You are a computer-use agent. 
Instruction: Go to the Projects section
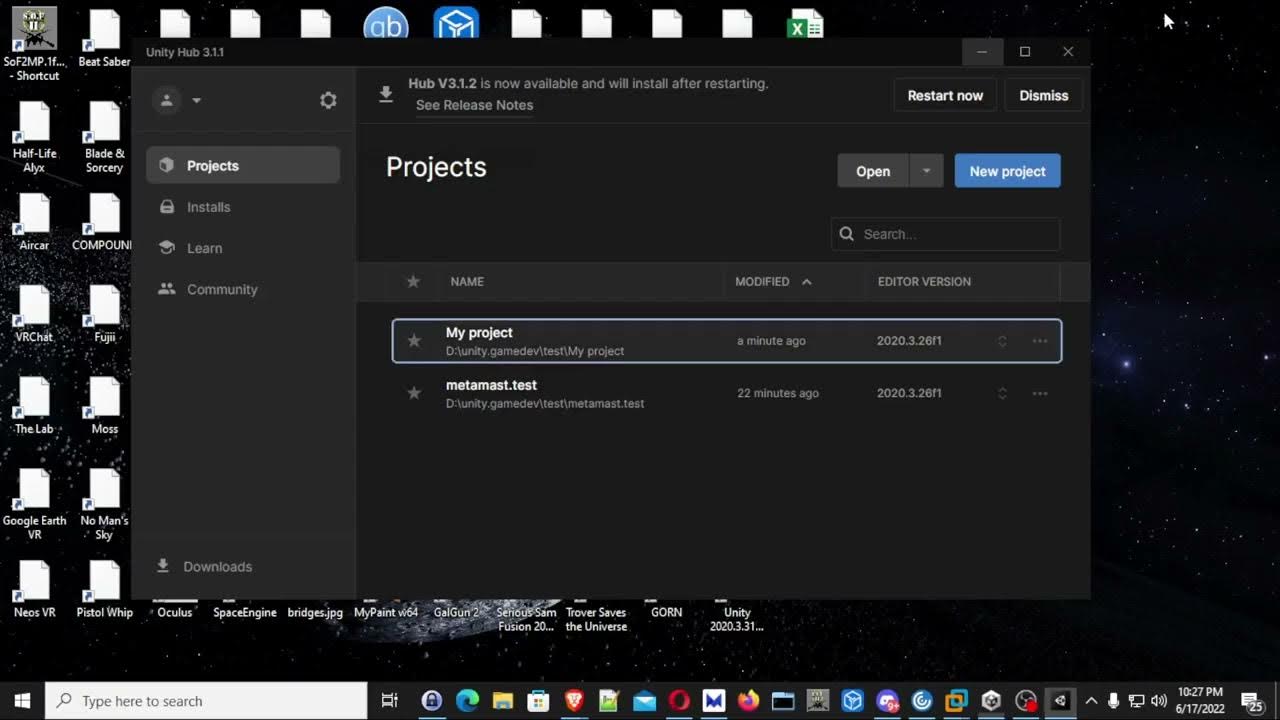(x=243, y=165)
